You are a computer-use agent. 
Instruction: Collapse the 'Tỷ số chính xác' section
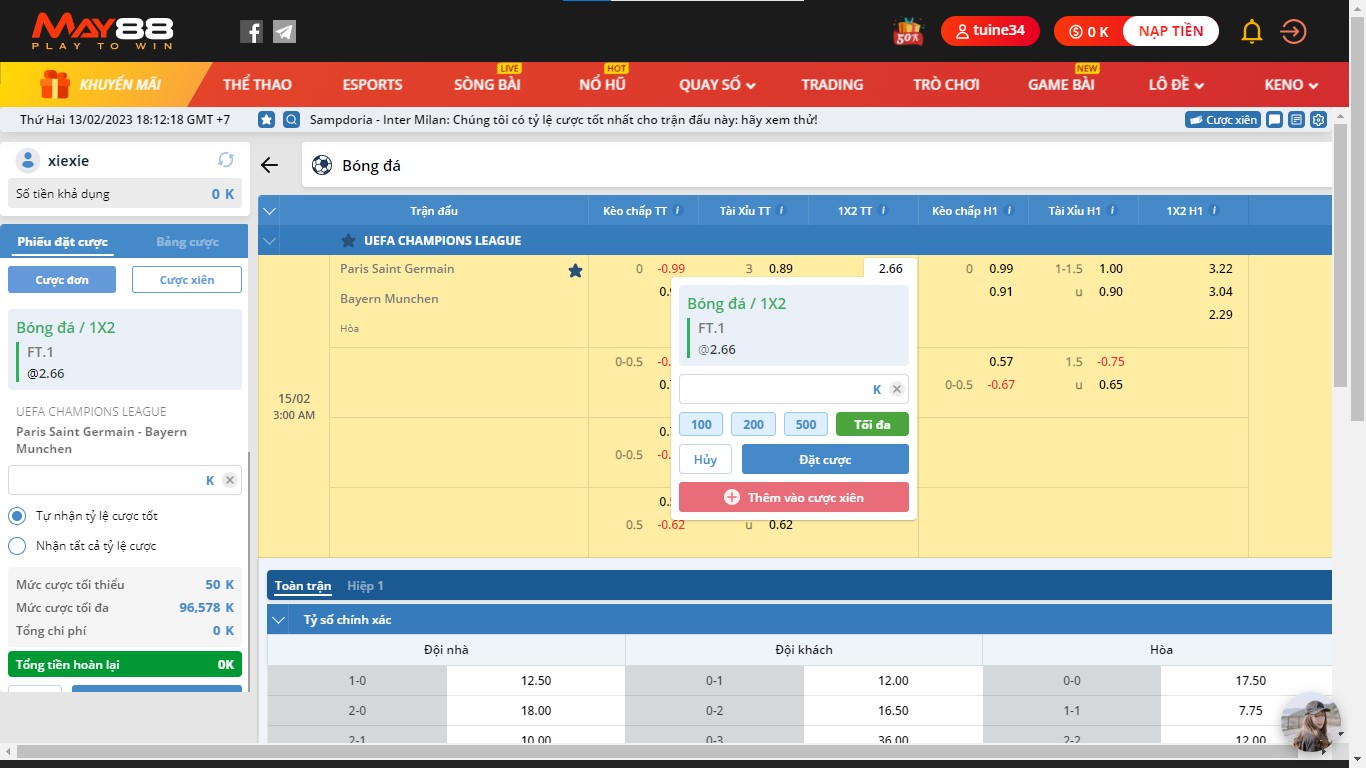(x=279, y=620)
